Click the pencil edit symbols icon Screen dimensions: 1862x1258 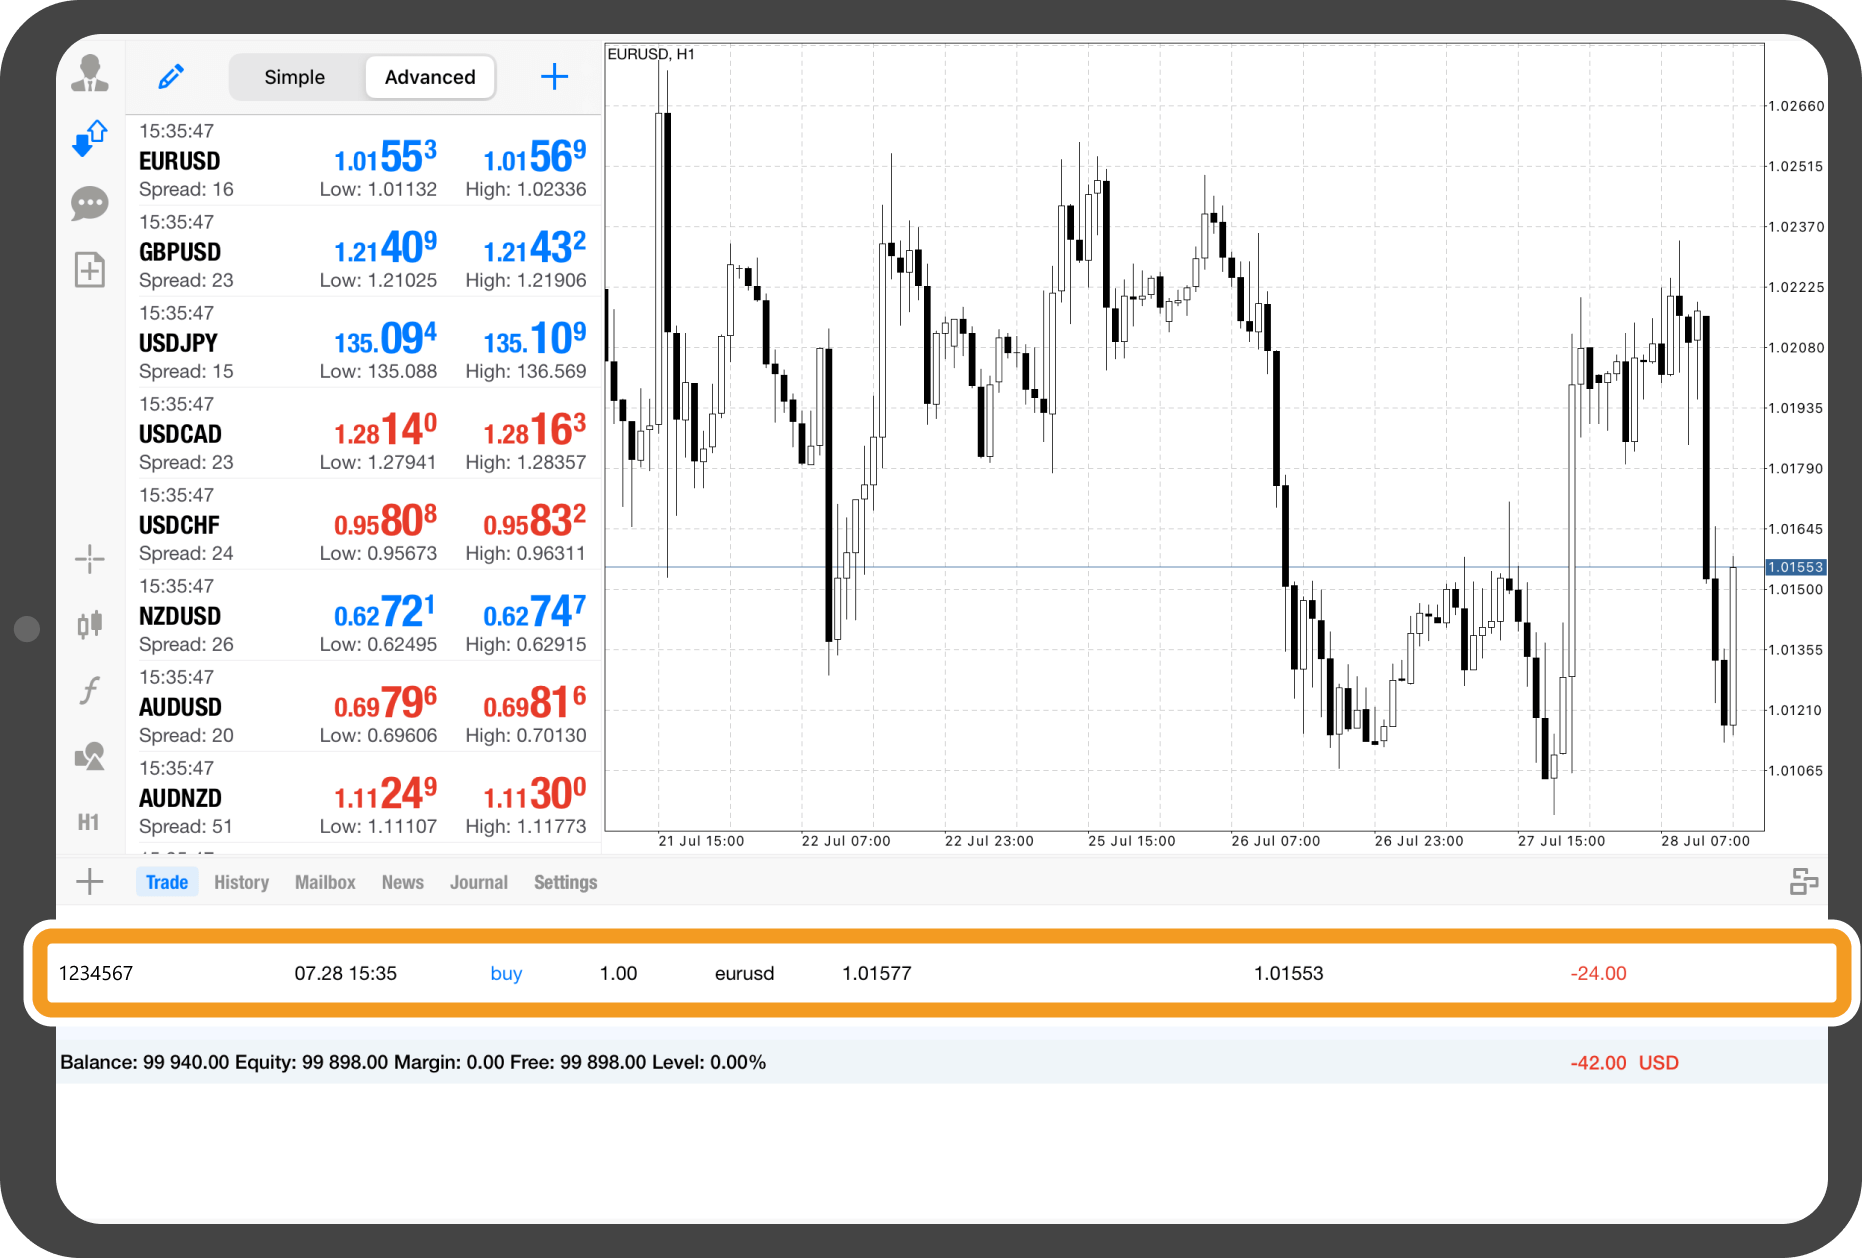[171, 77]
